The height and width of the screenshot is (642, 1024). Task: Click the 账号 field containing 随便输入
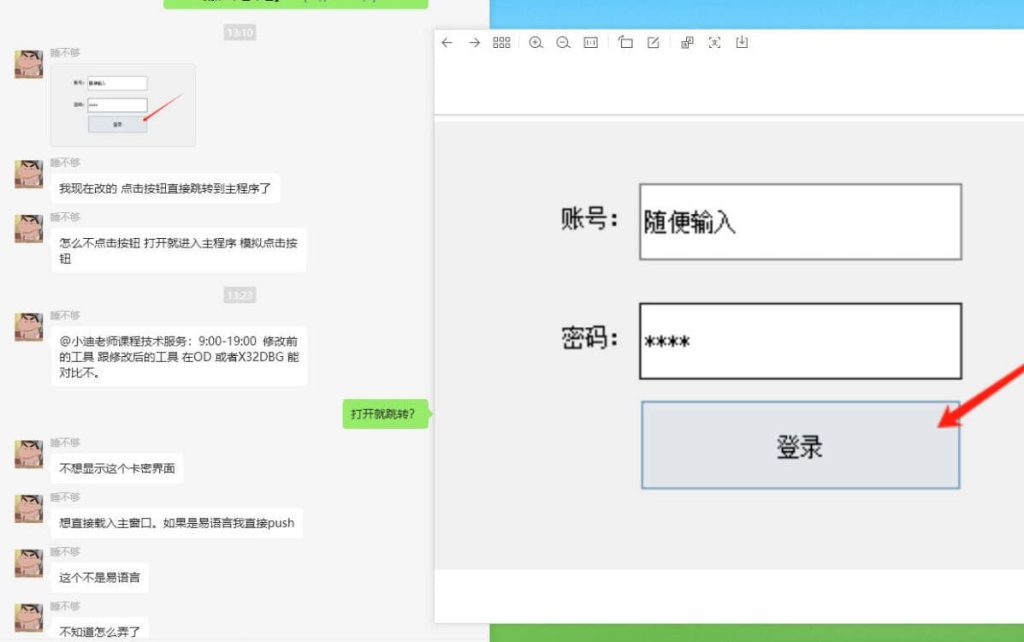click(x=800, y=222)
